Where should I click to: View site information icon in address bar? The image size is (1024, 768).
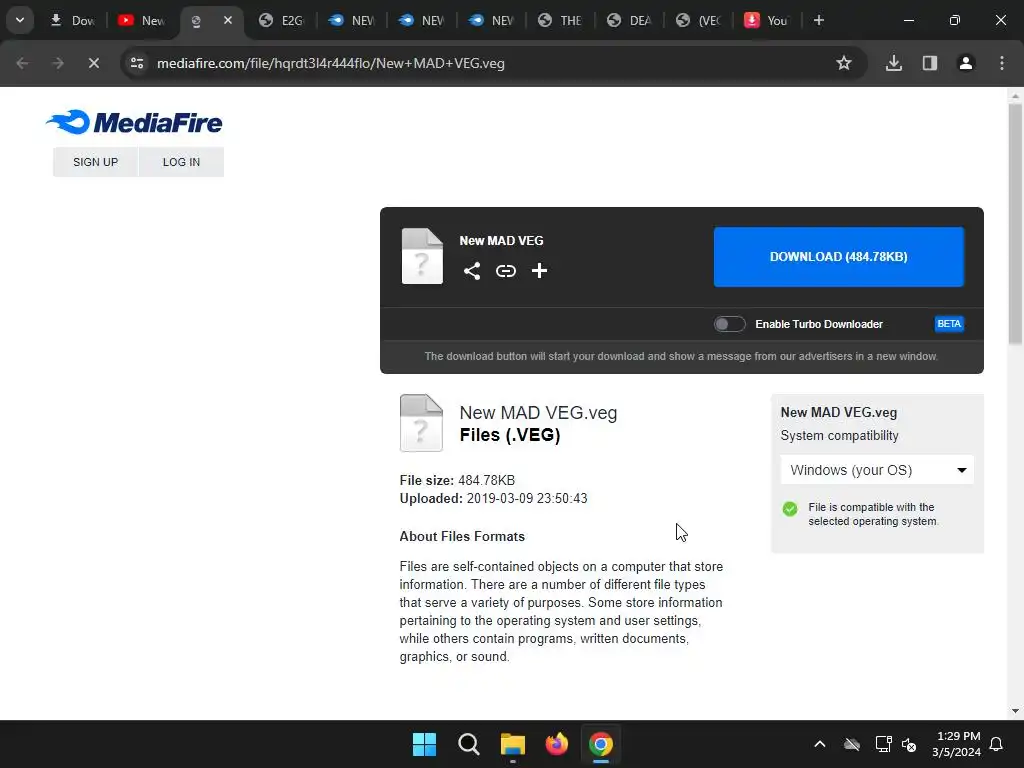(x=137, y=63)
